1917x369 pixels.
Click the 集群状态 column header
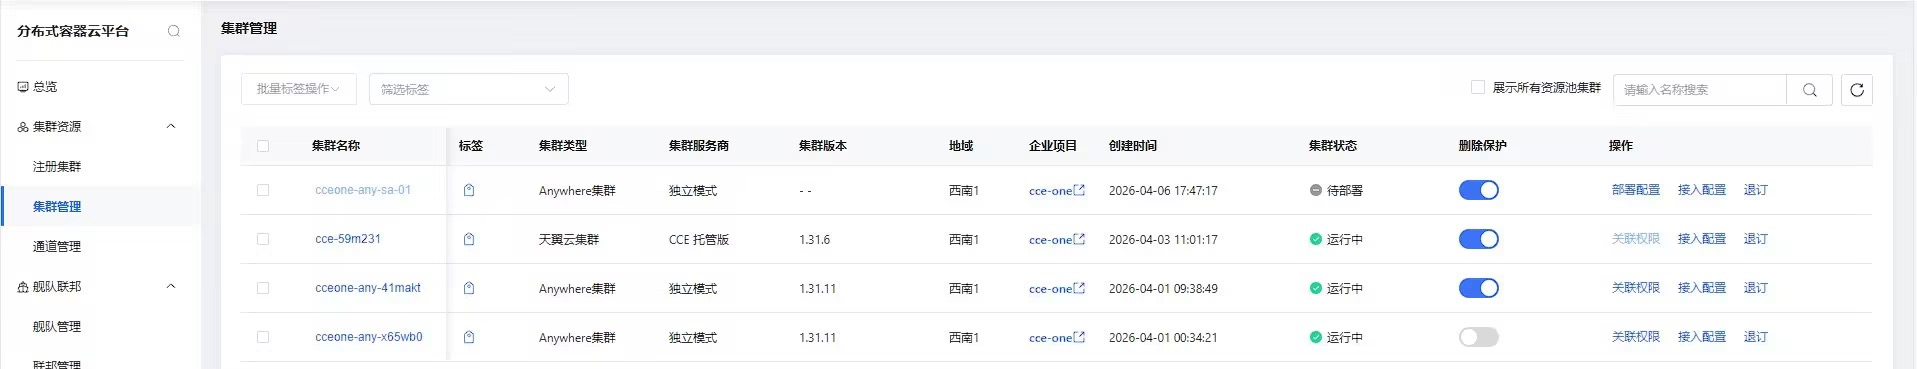click(x=1333, y=146)
